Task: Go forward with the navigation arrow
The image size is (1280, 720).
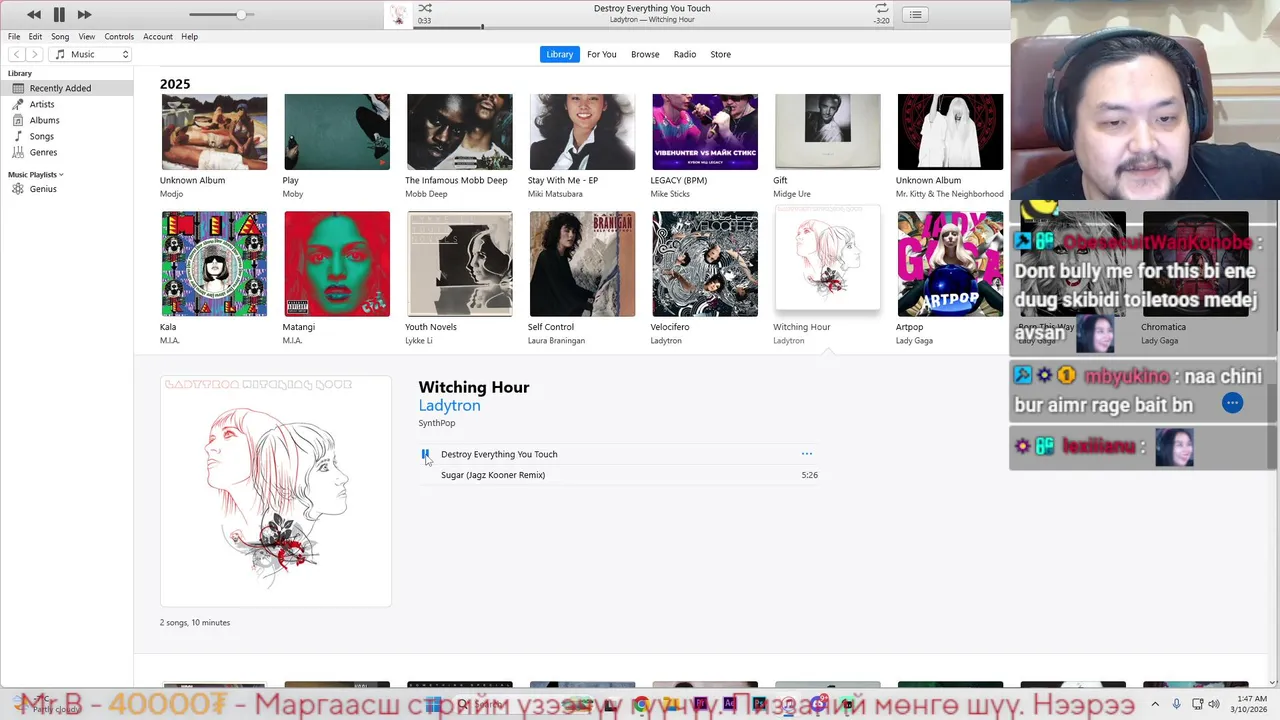Action: click(35, 54)
